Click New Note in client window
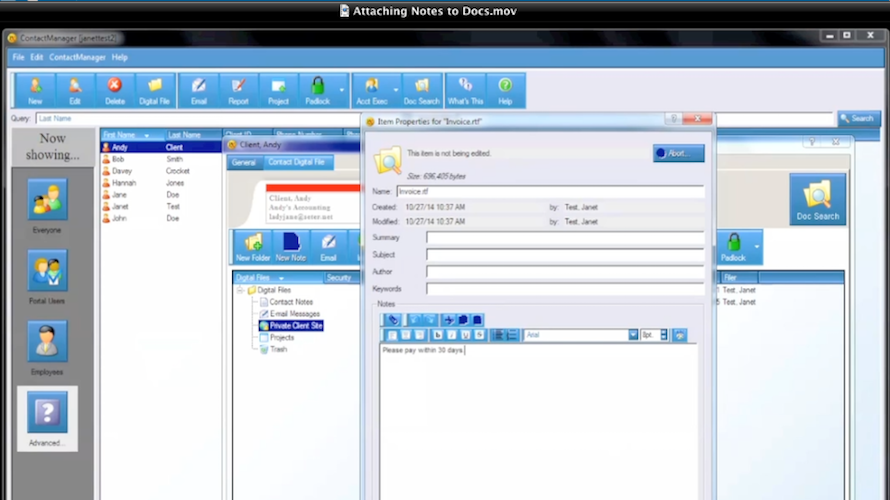Viewport: 890px width, 500px height. point(291,247)
